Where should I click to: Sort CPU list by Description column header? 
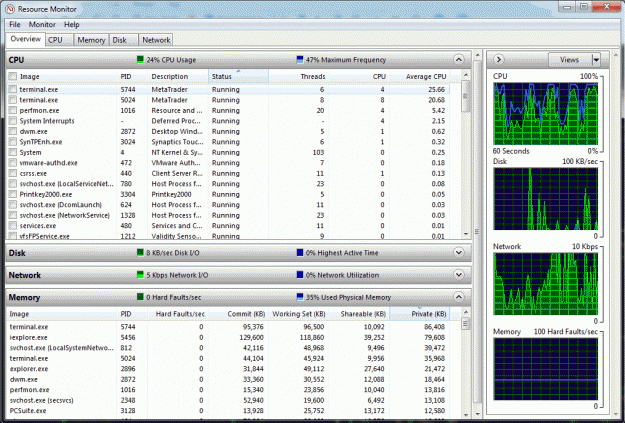click(x=178, y=76)
